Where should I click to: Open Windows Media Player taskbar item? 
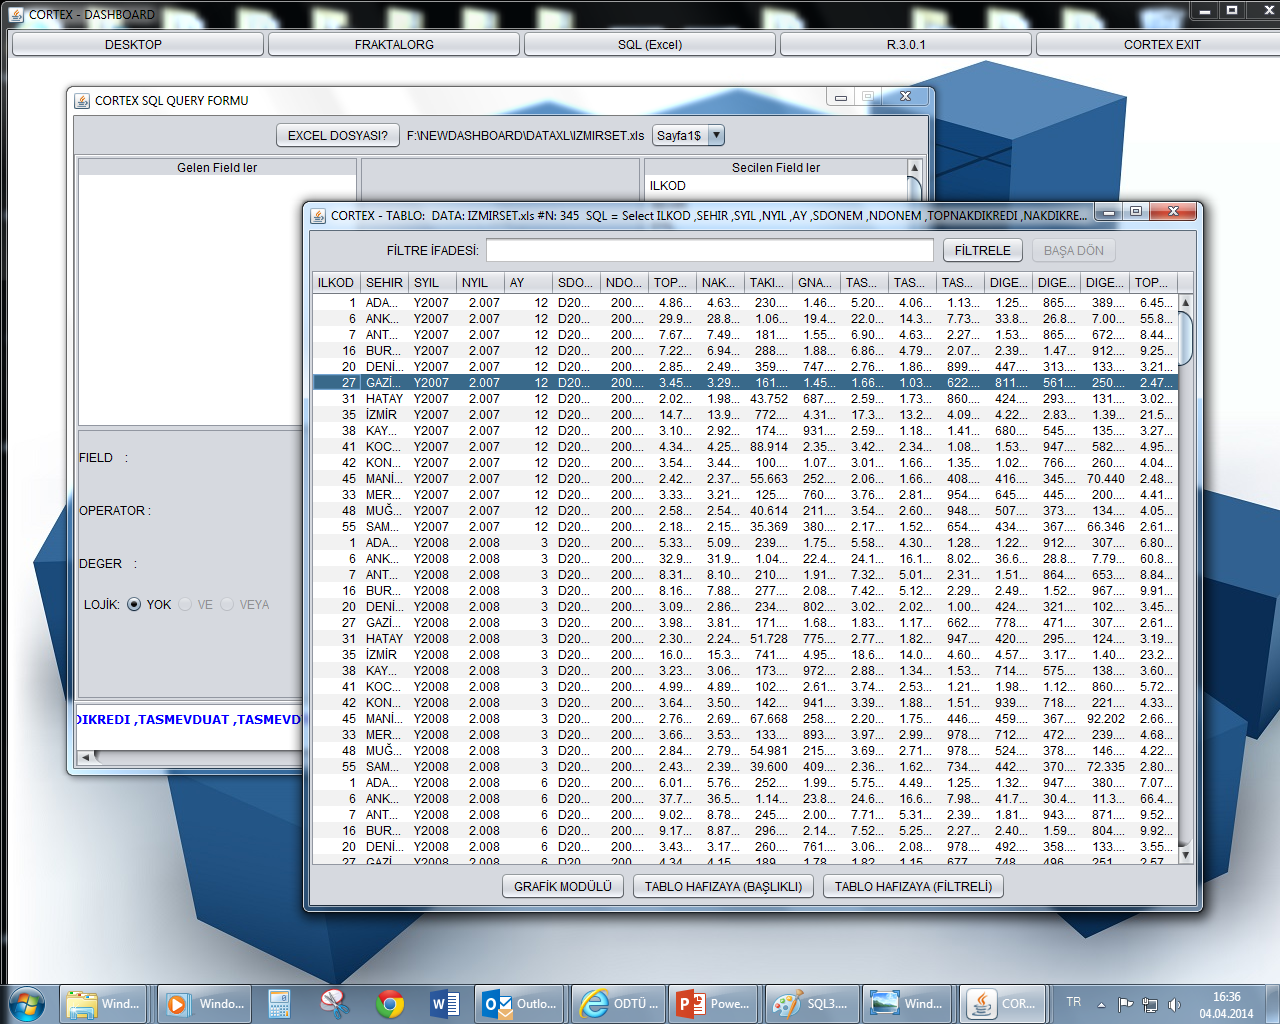pyautogui.click(x=205, y=1004)
